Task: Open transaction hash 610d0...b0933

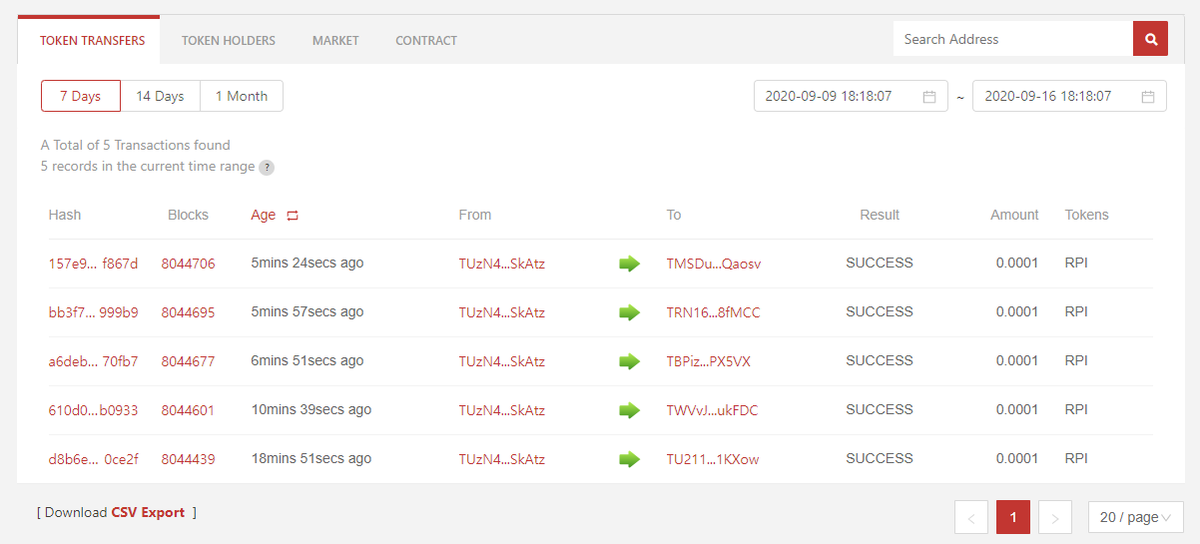Action: coord(93,410)
